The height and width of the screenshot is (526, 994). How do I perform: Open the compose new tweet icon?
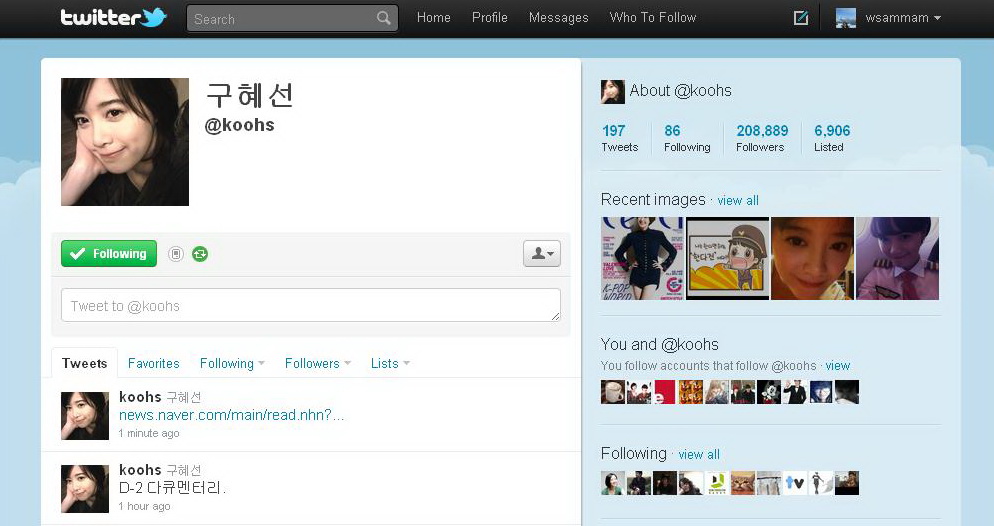pyautogui.click(x=801, y=18)
